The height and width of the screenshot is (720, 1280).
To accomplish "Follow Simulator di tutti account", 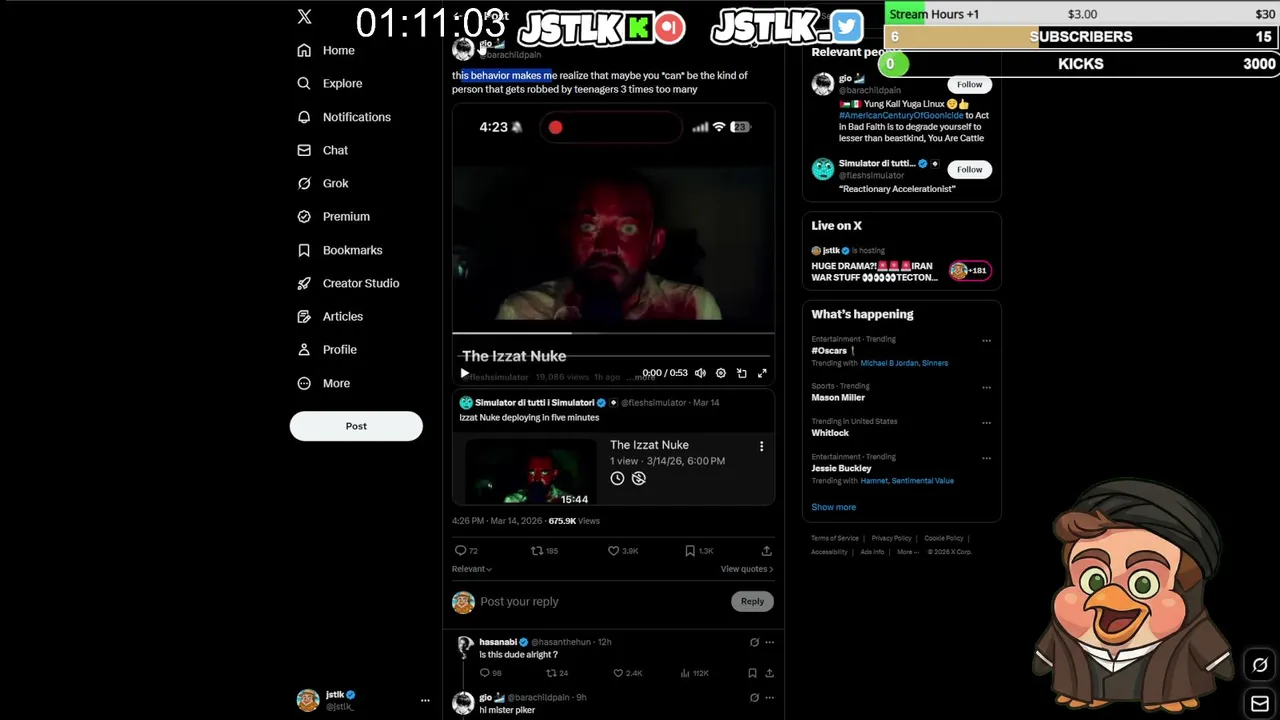I will click(x=969, y=169).
